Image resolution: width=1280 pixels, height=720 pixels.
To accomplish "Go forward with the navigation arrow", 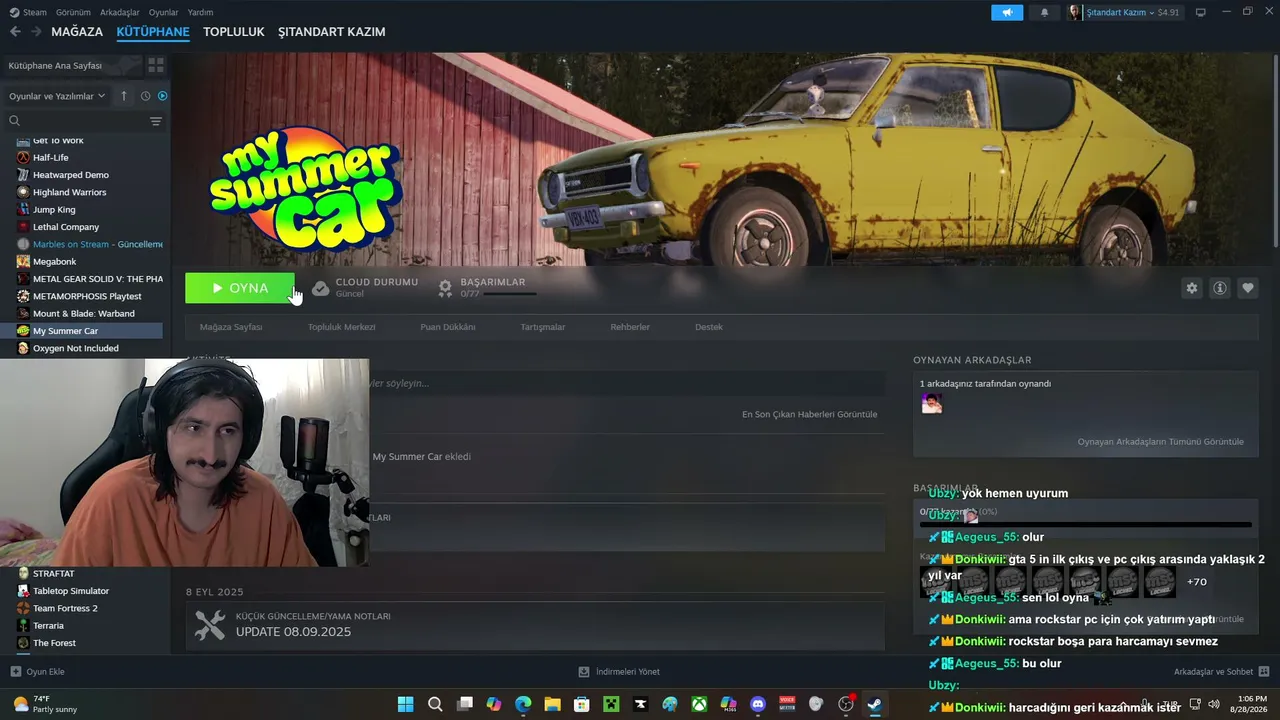I will (x=36, y=32).
